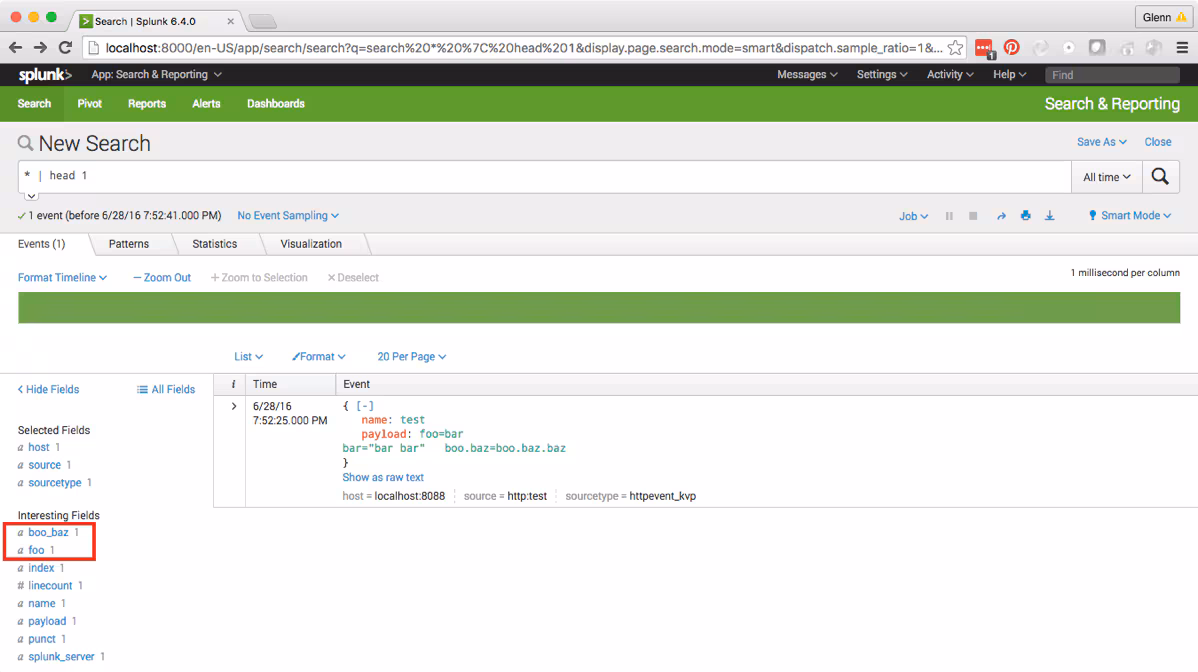
Task: Export the search results
Action: click(x=1049, y=215)
